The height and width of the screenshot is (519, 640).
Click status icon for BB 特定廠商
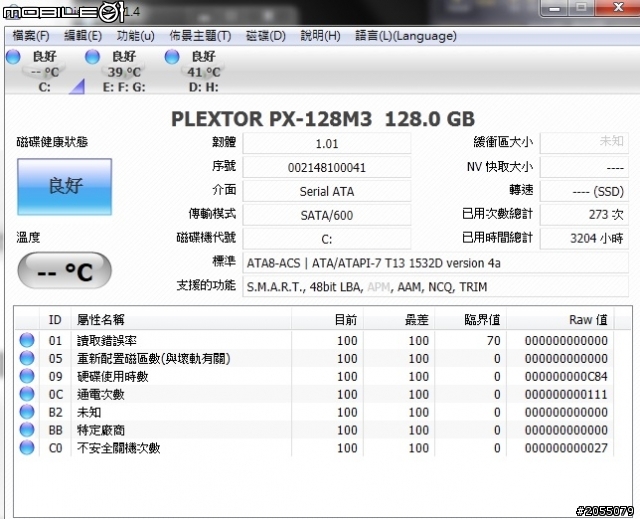(x=27, y=430)
